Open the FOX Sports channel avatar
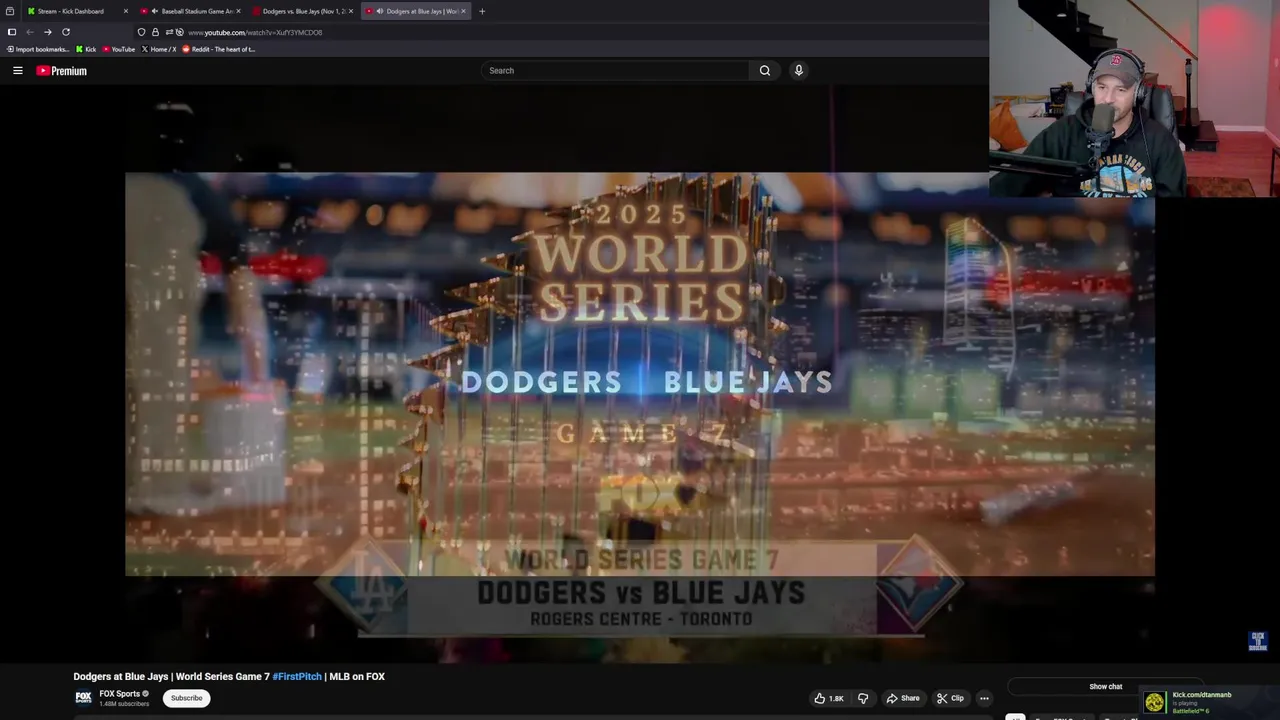This screenshot has width=1280, height=720. pos(83,698)
